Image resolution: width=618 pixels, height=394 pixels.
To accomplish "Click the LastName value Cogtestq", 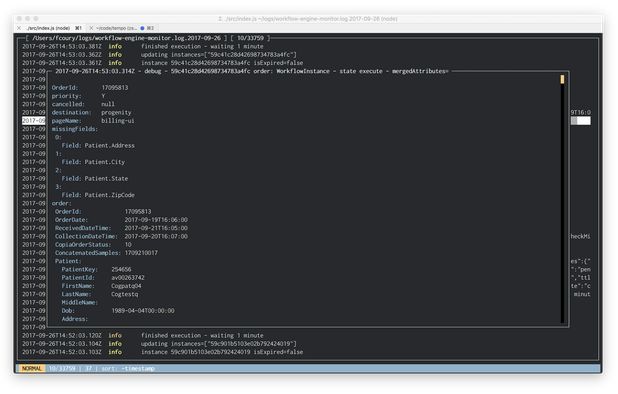I will tap(125, 294).
